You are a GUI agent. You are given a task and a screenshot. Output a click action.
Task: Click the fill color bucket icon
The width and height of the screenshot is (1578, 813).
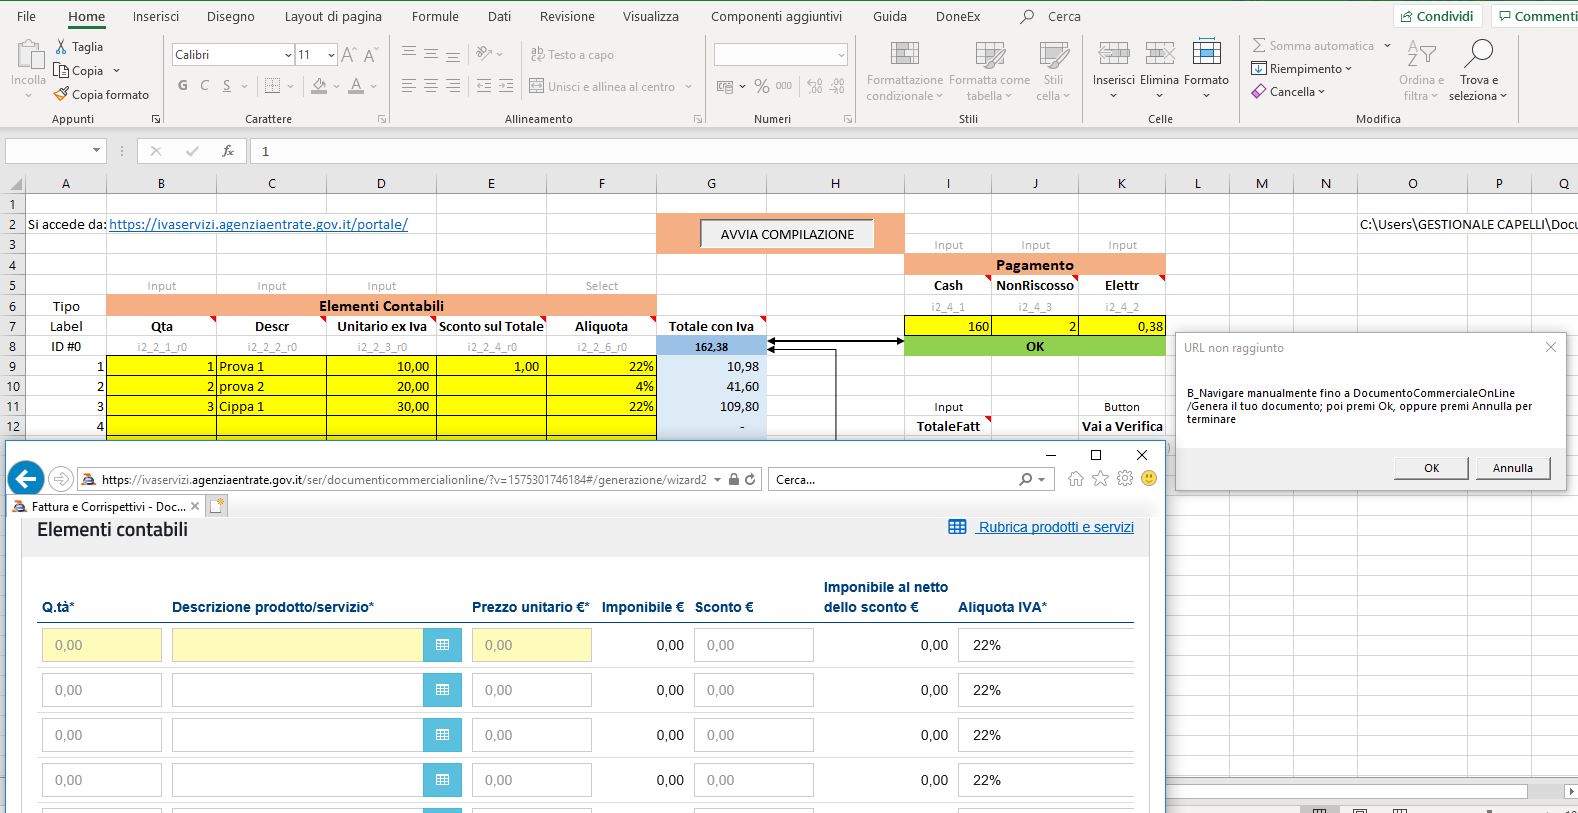pos(319,86)
